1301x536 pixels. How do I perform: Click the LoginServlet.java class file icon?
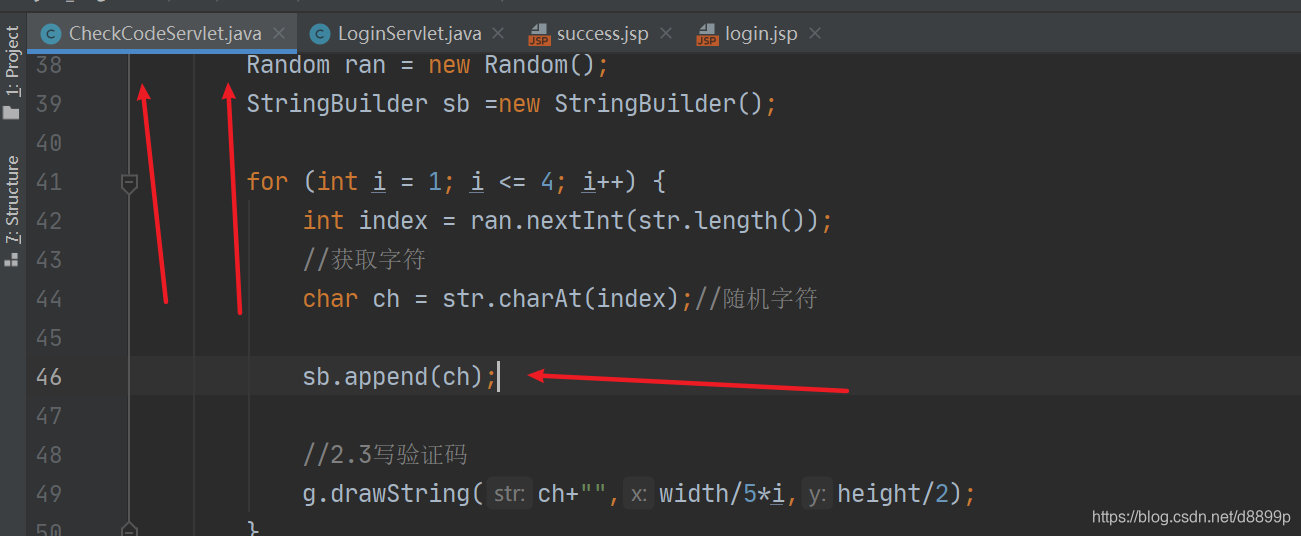320,35
